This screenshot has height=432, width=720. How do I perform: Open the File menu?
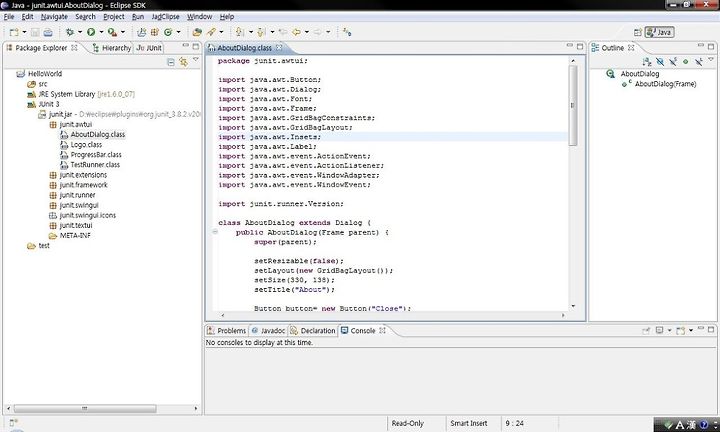pyautogui.click(x=9, y=17)
